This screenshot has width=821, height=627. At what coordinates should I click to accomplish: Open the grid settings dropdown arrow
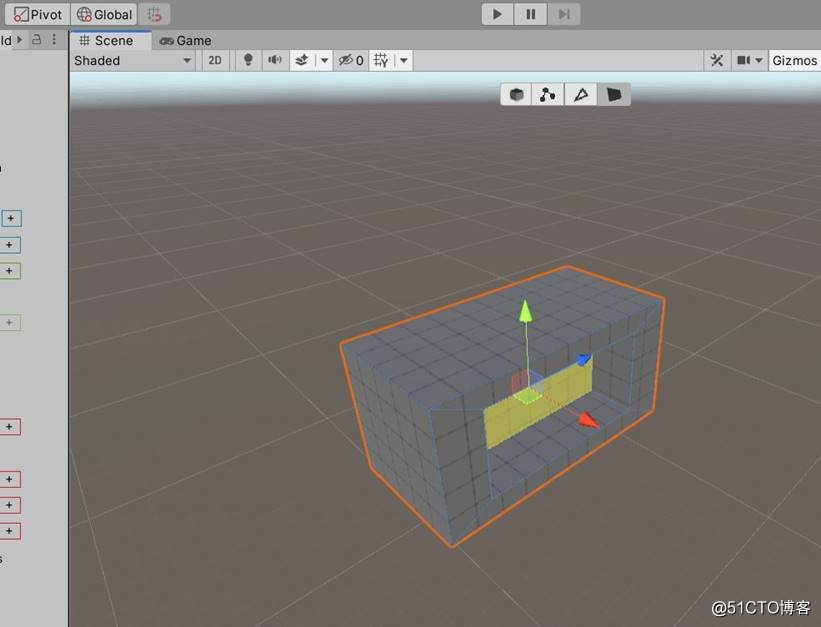tap(404, 61)
